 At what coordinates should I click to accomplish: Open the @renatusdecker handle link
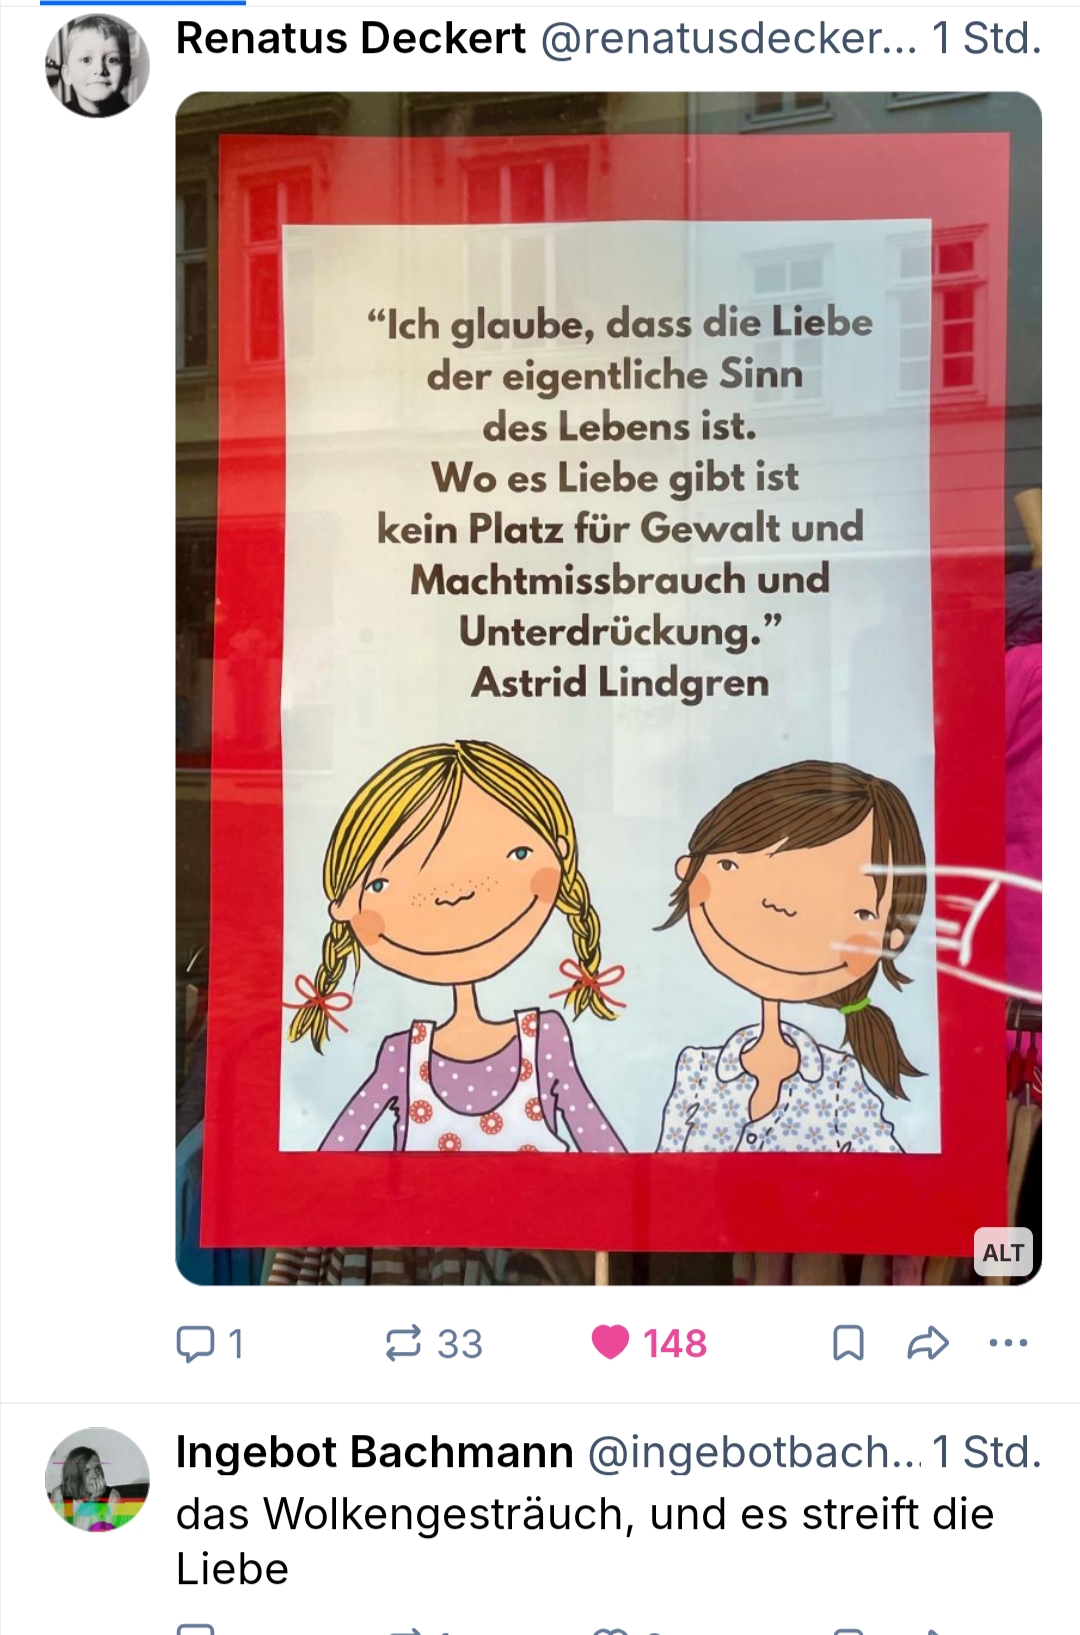(x=729, y=38)
